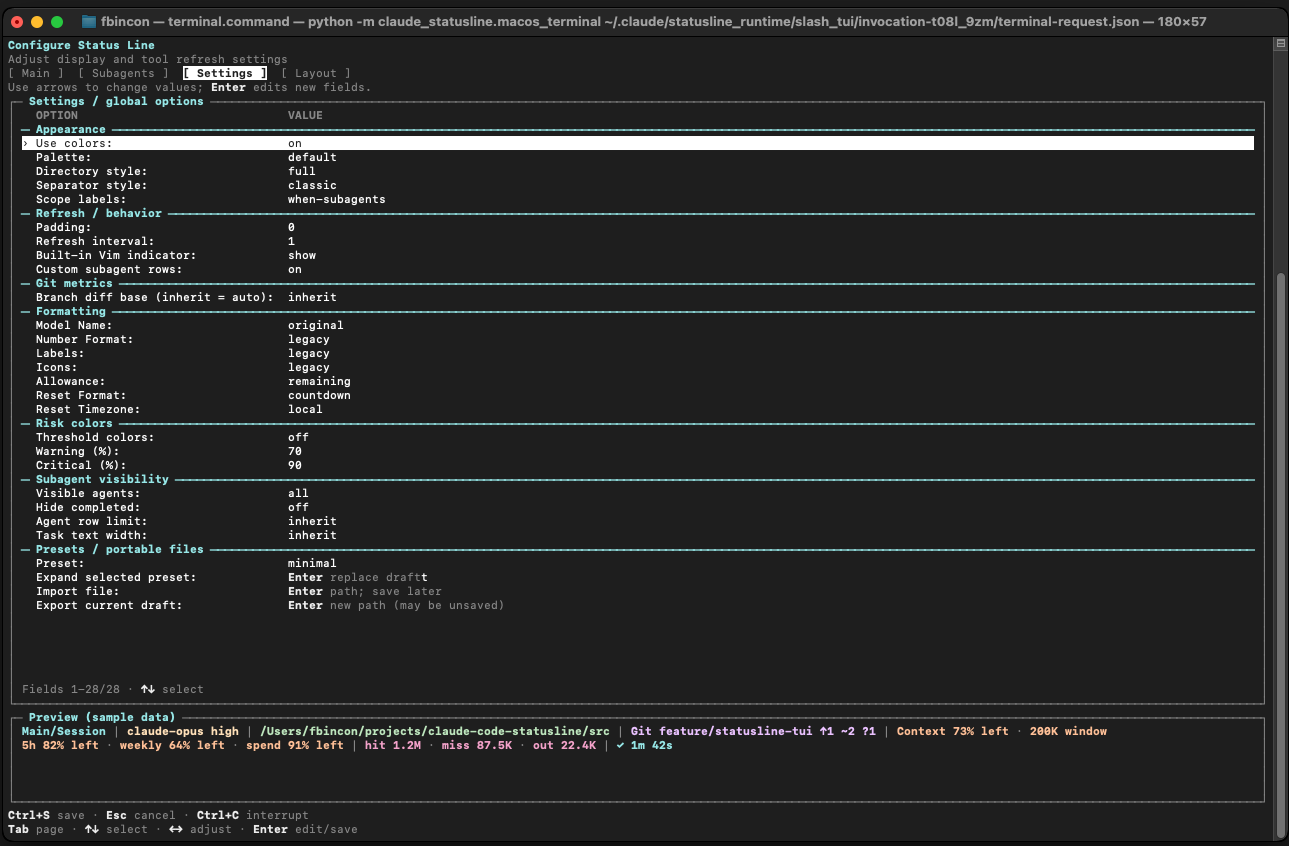
Task: Click the Palette value default
Action: pos(312,157)
